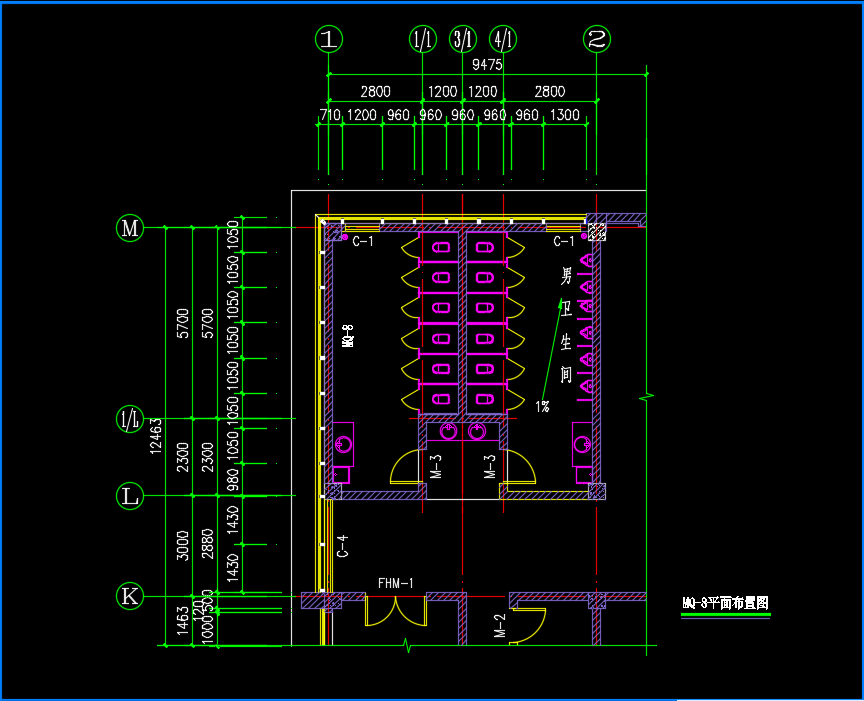The image size is (864, 701).
Task: Click the K axis bubble
Action: click(x=130, y=596)
